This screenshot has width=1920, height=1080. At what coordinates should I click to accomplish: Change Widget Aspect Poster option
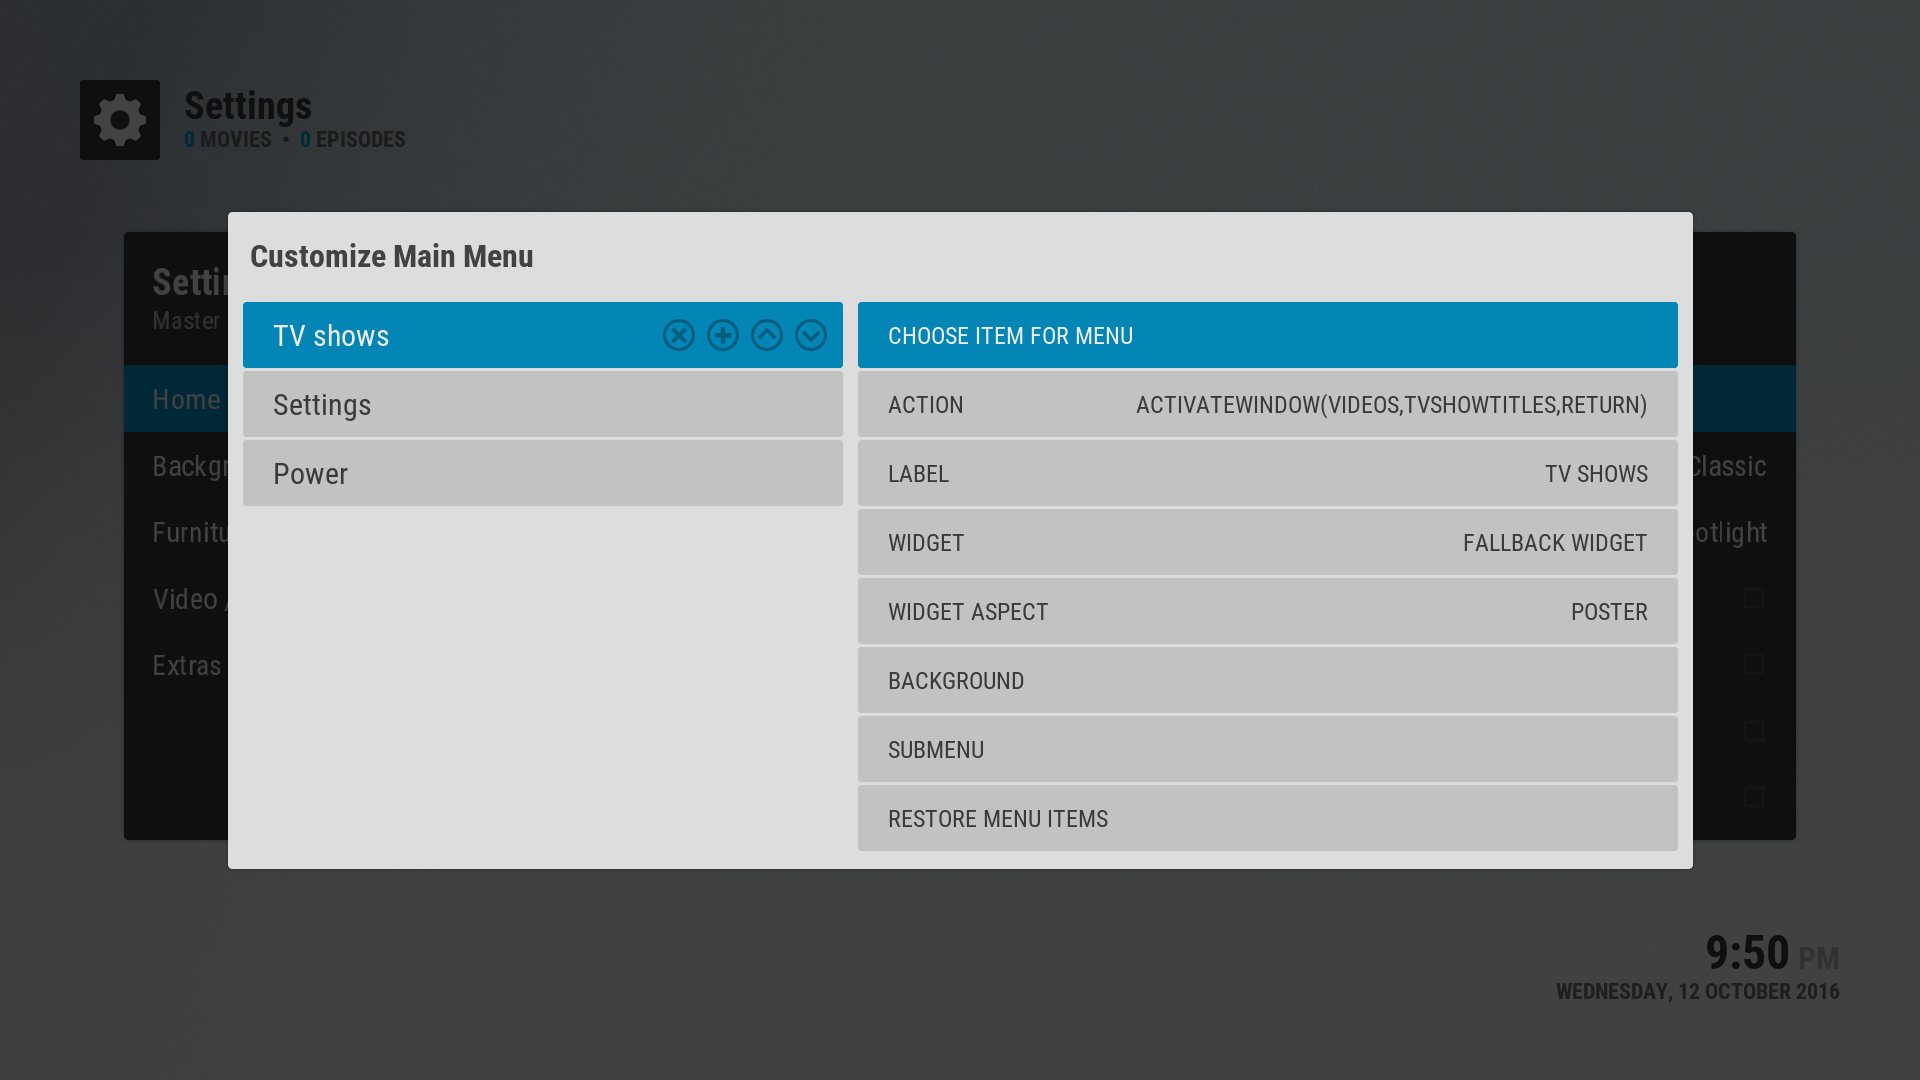point(1267,612)
